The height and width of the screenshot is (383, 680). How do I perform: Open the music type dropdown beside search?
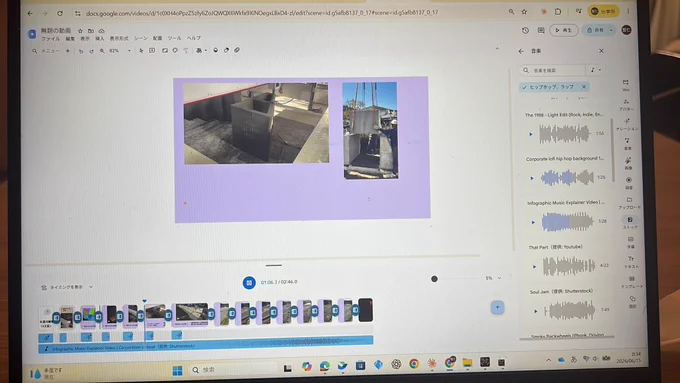[x=595, y=70]
